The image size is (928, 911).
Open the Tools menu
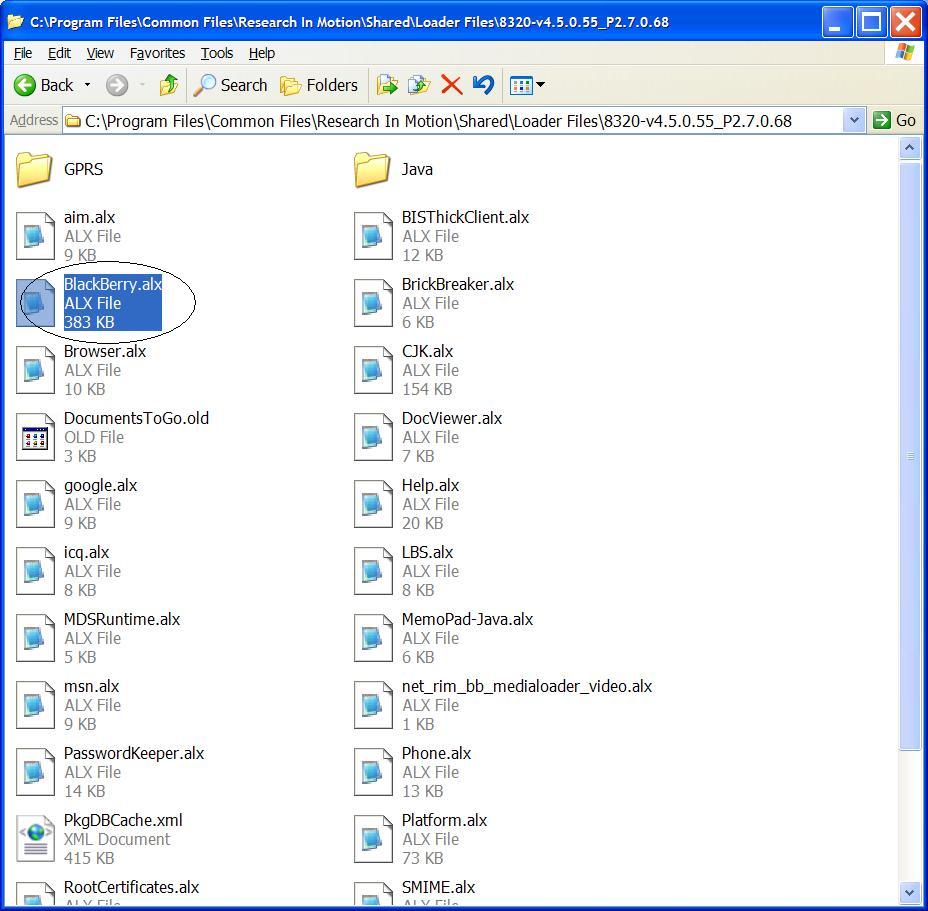(x=217, y=53)
